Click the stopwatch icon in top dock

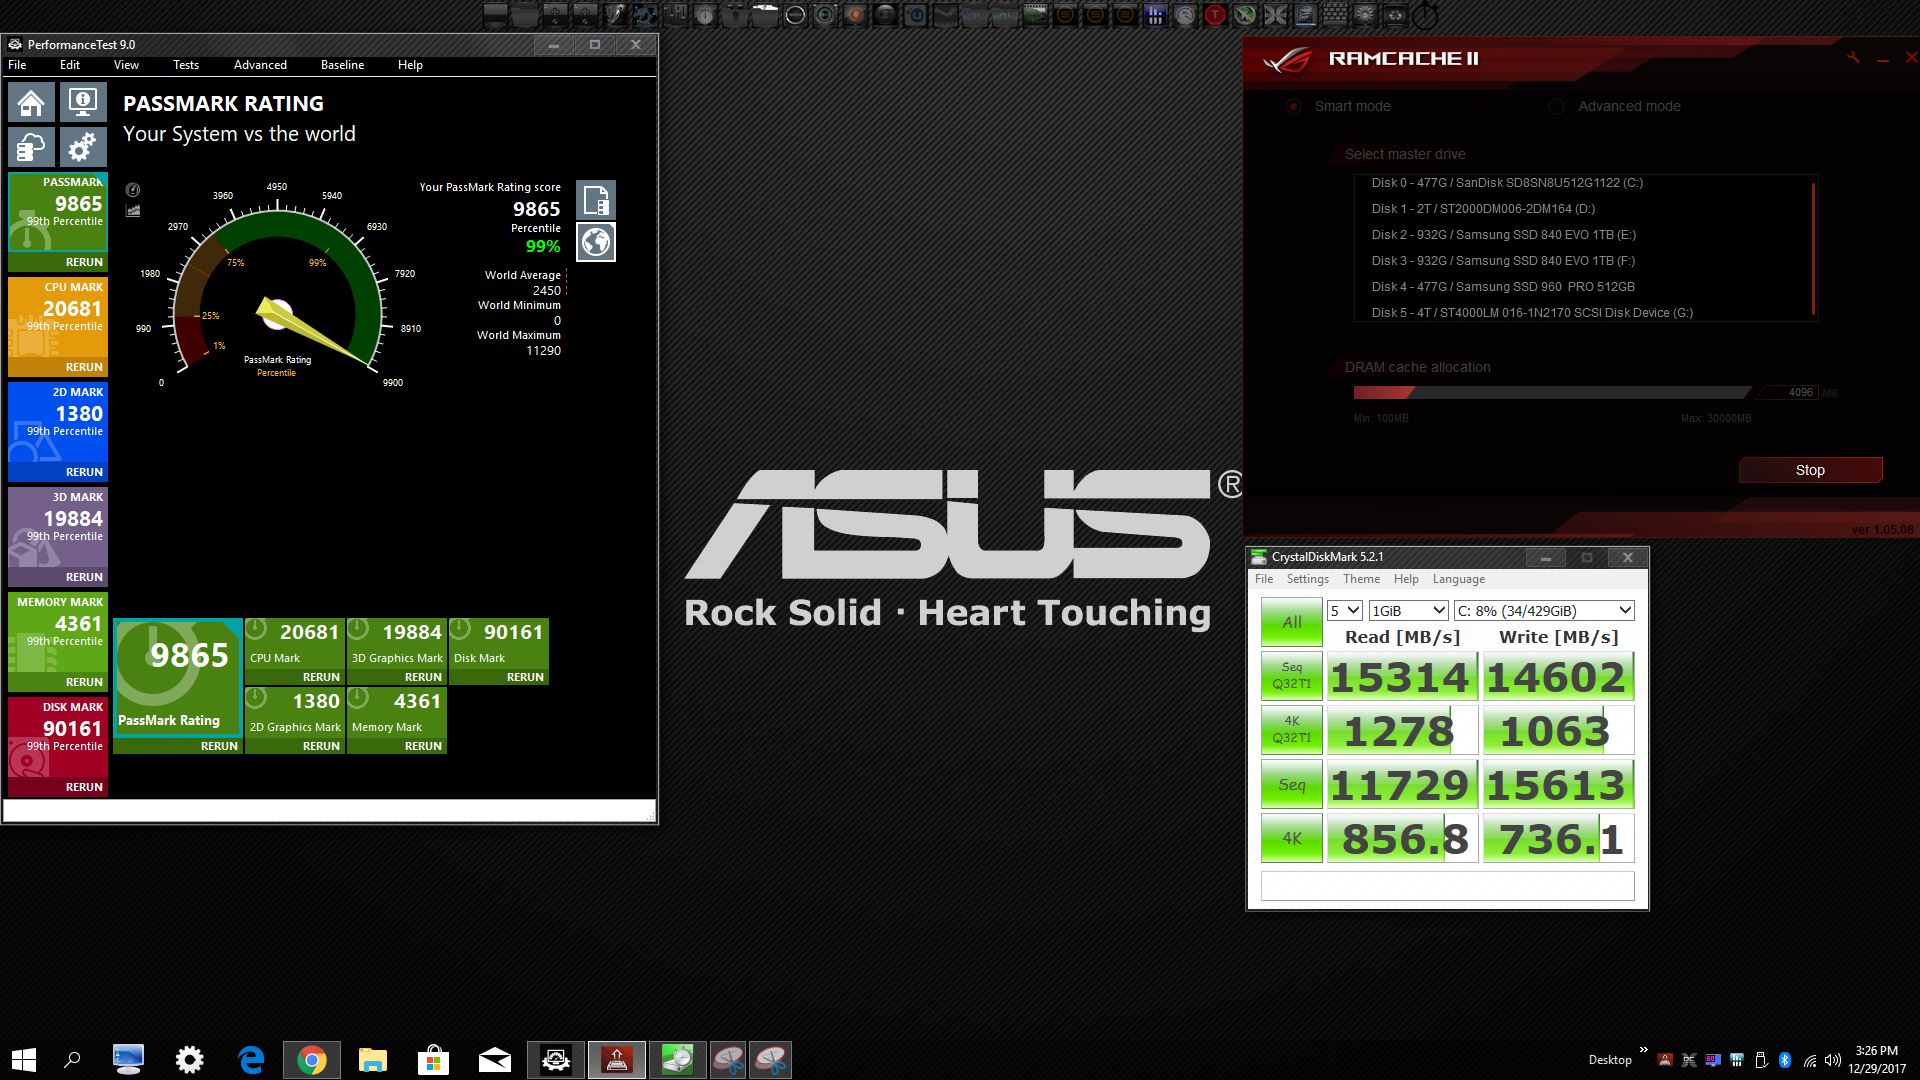(1425, 15)
